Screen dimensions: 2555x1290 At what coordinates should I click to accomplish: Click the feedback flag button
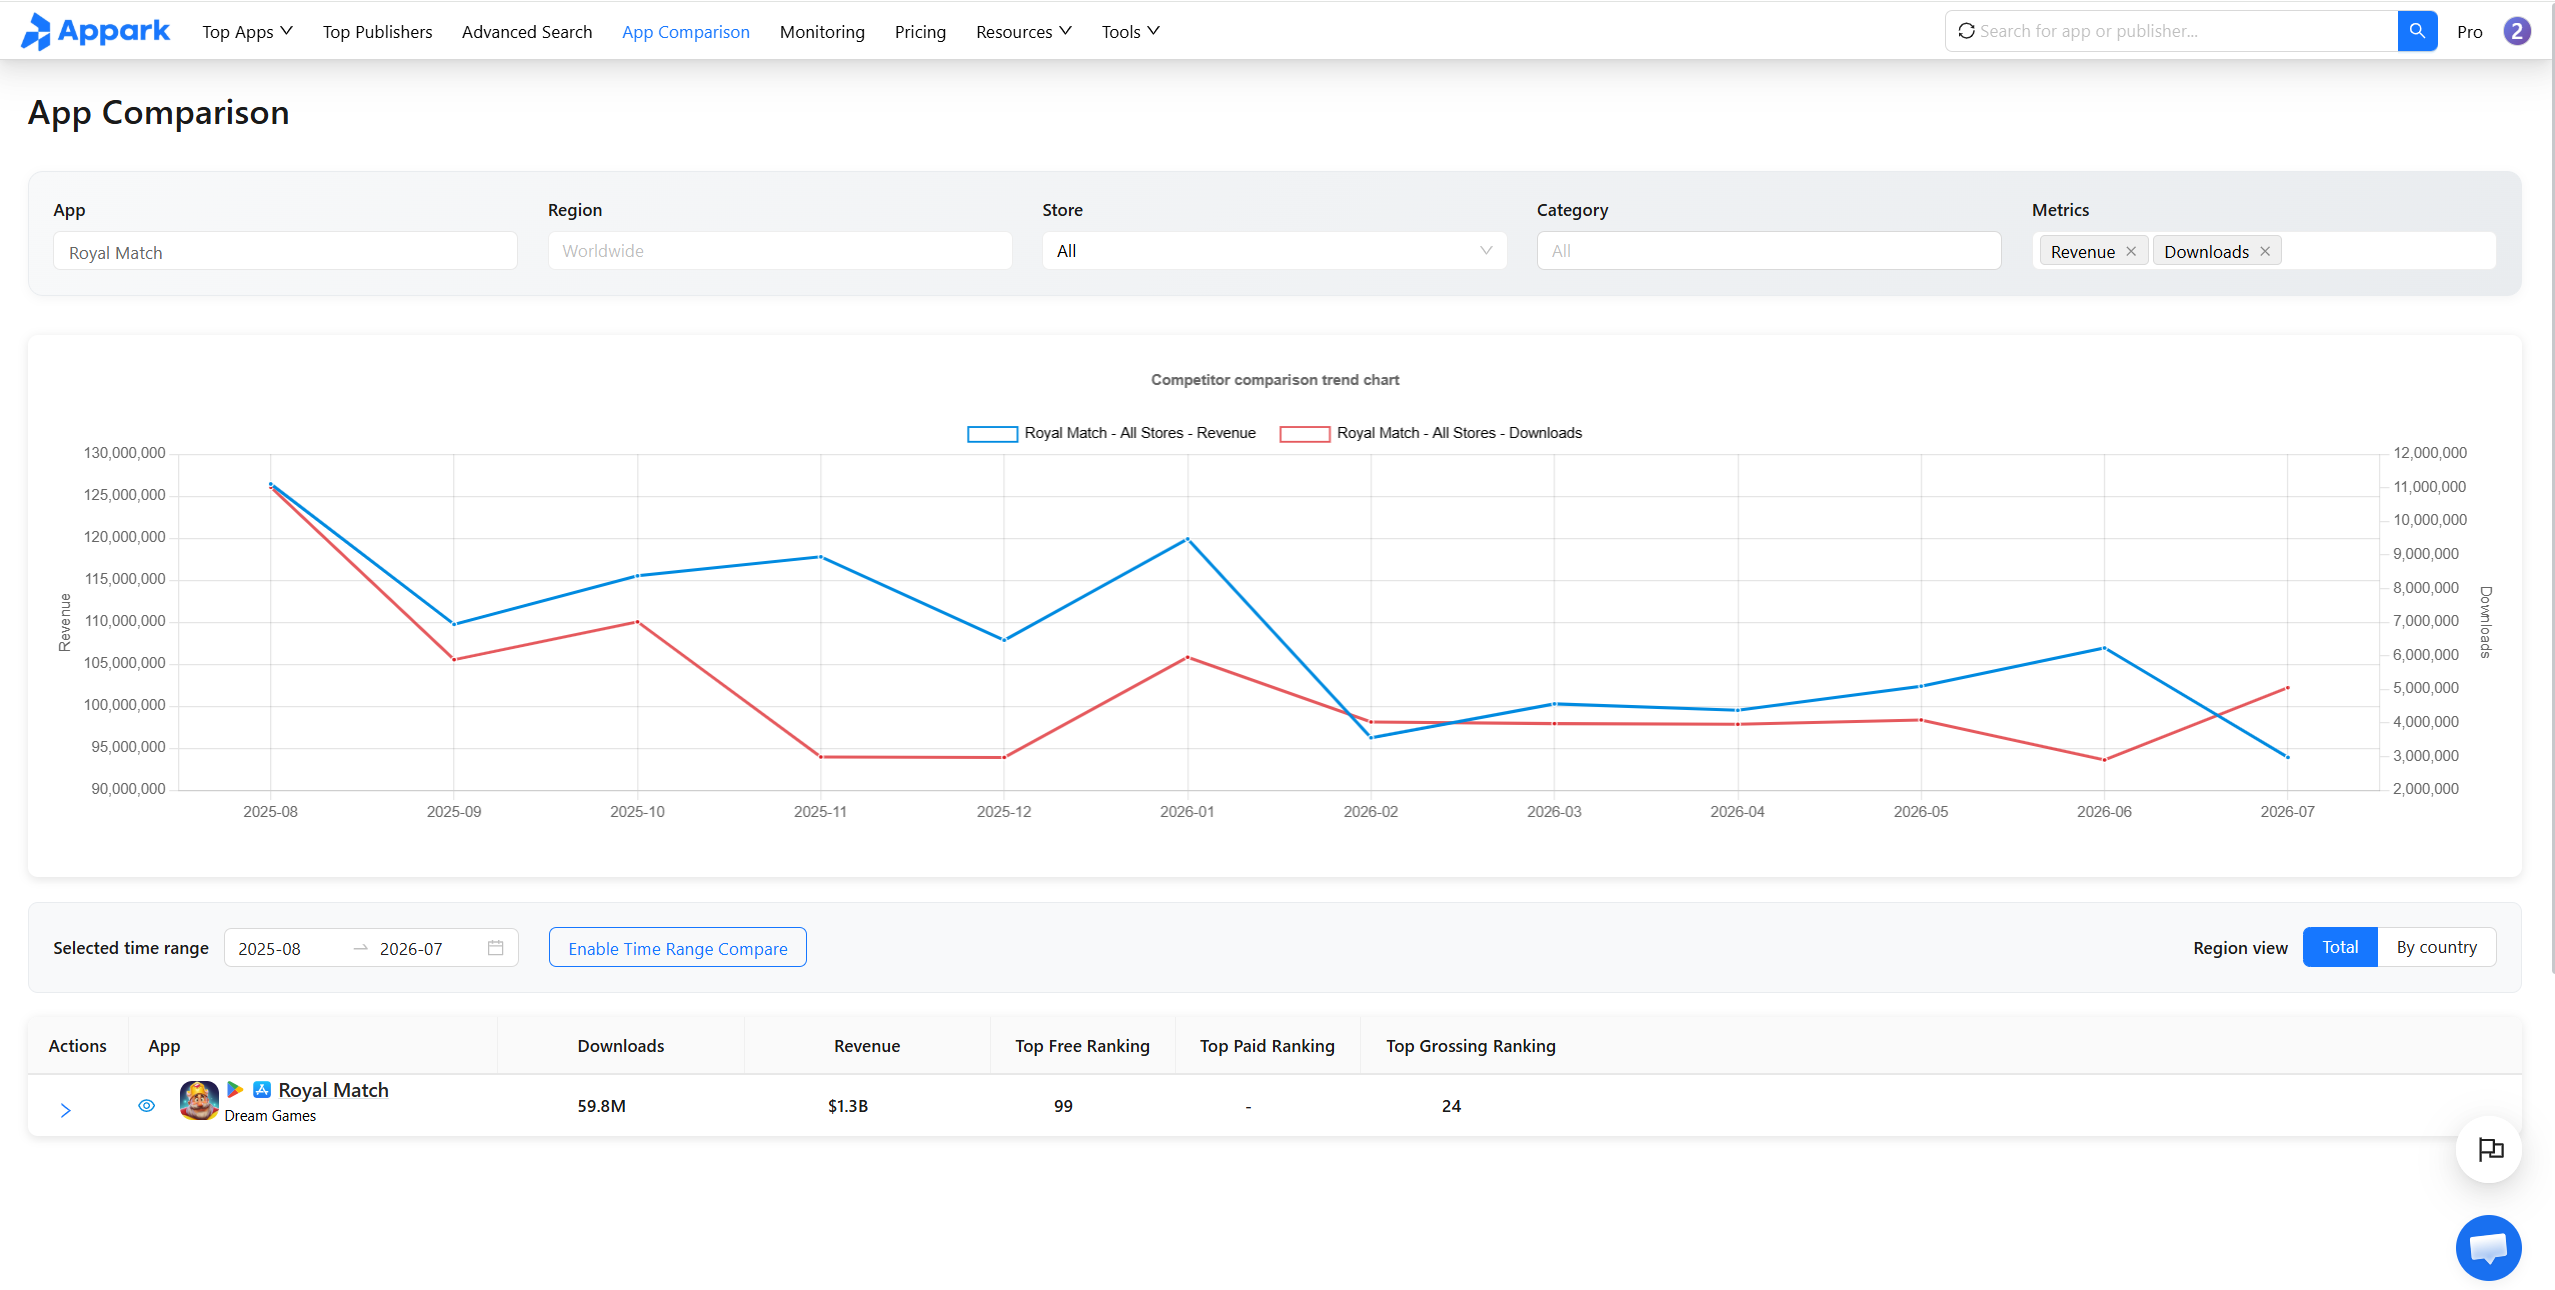2489,1150
